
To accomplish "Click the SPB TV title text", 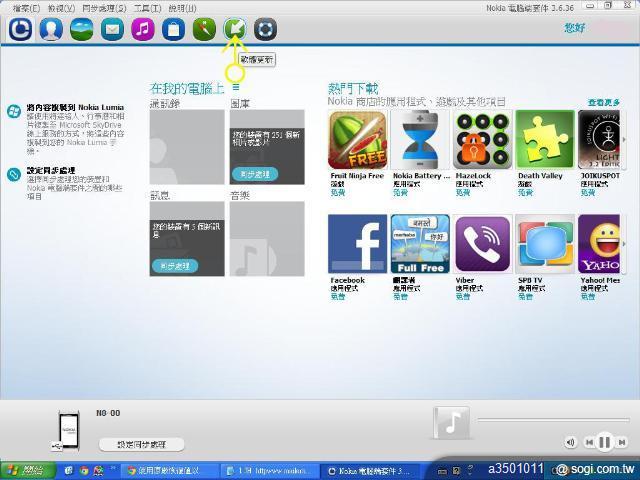I will point(530,280).
